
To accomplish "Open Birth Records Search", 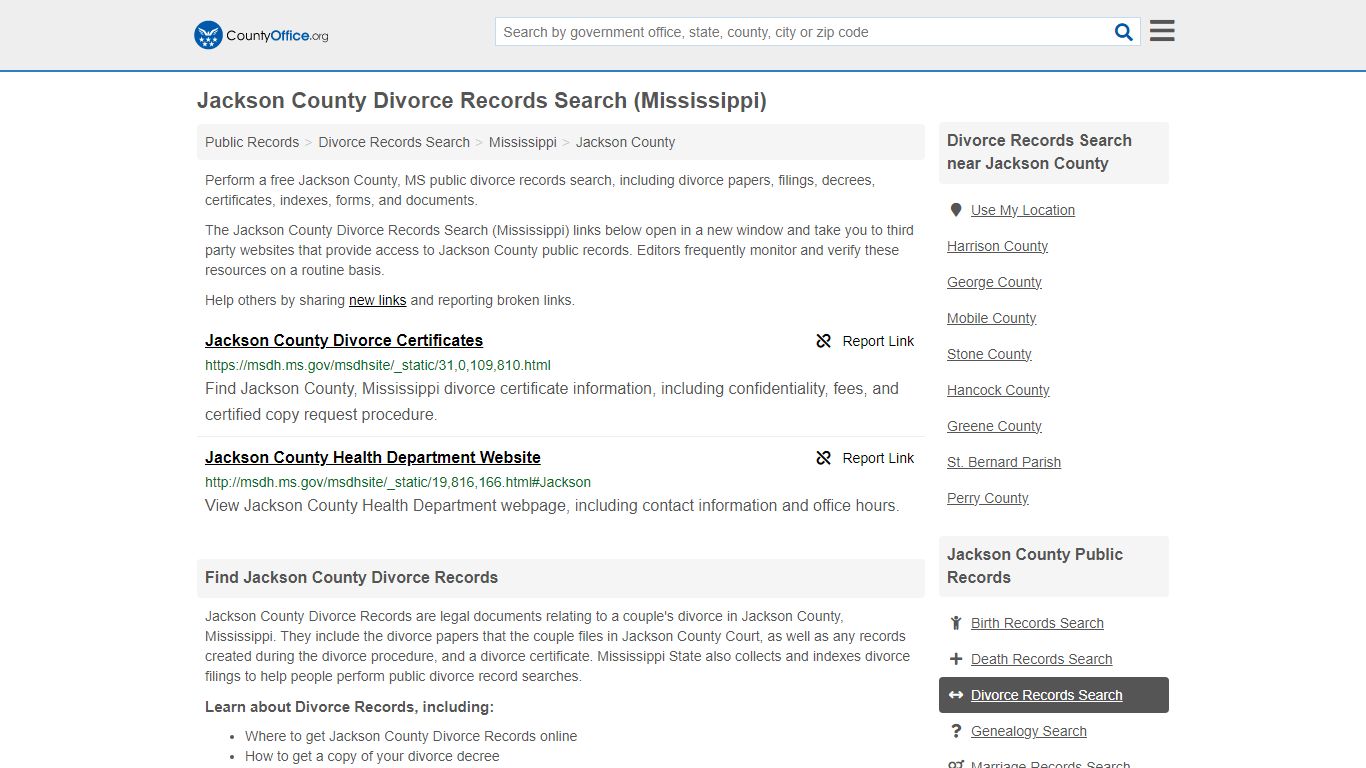I will click(1037, 623).
